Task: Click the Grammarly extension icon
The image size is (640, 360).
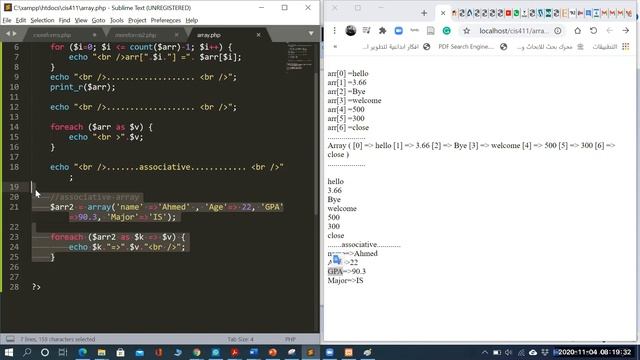Action: pos(447,31)
